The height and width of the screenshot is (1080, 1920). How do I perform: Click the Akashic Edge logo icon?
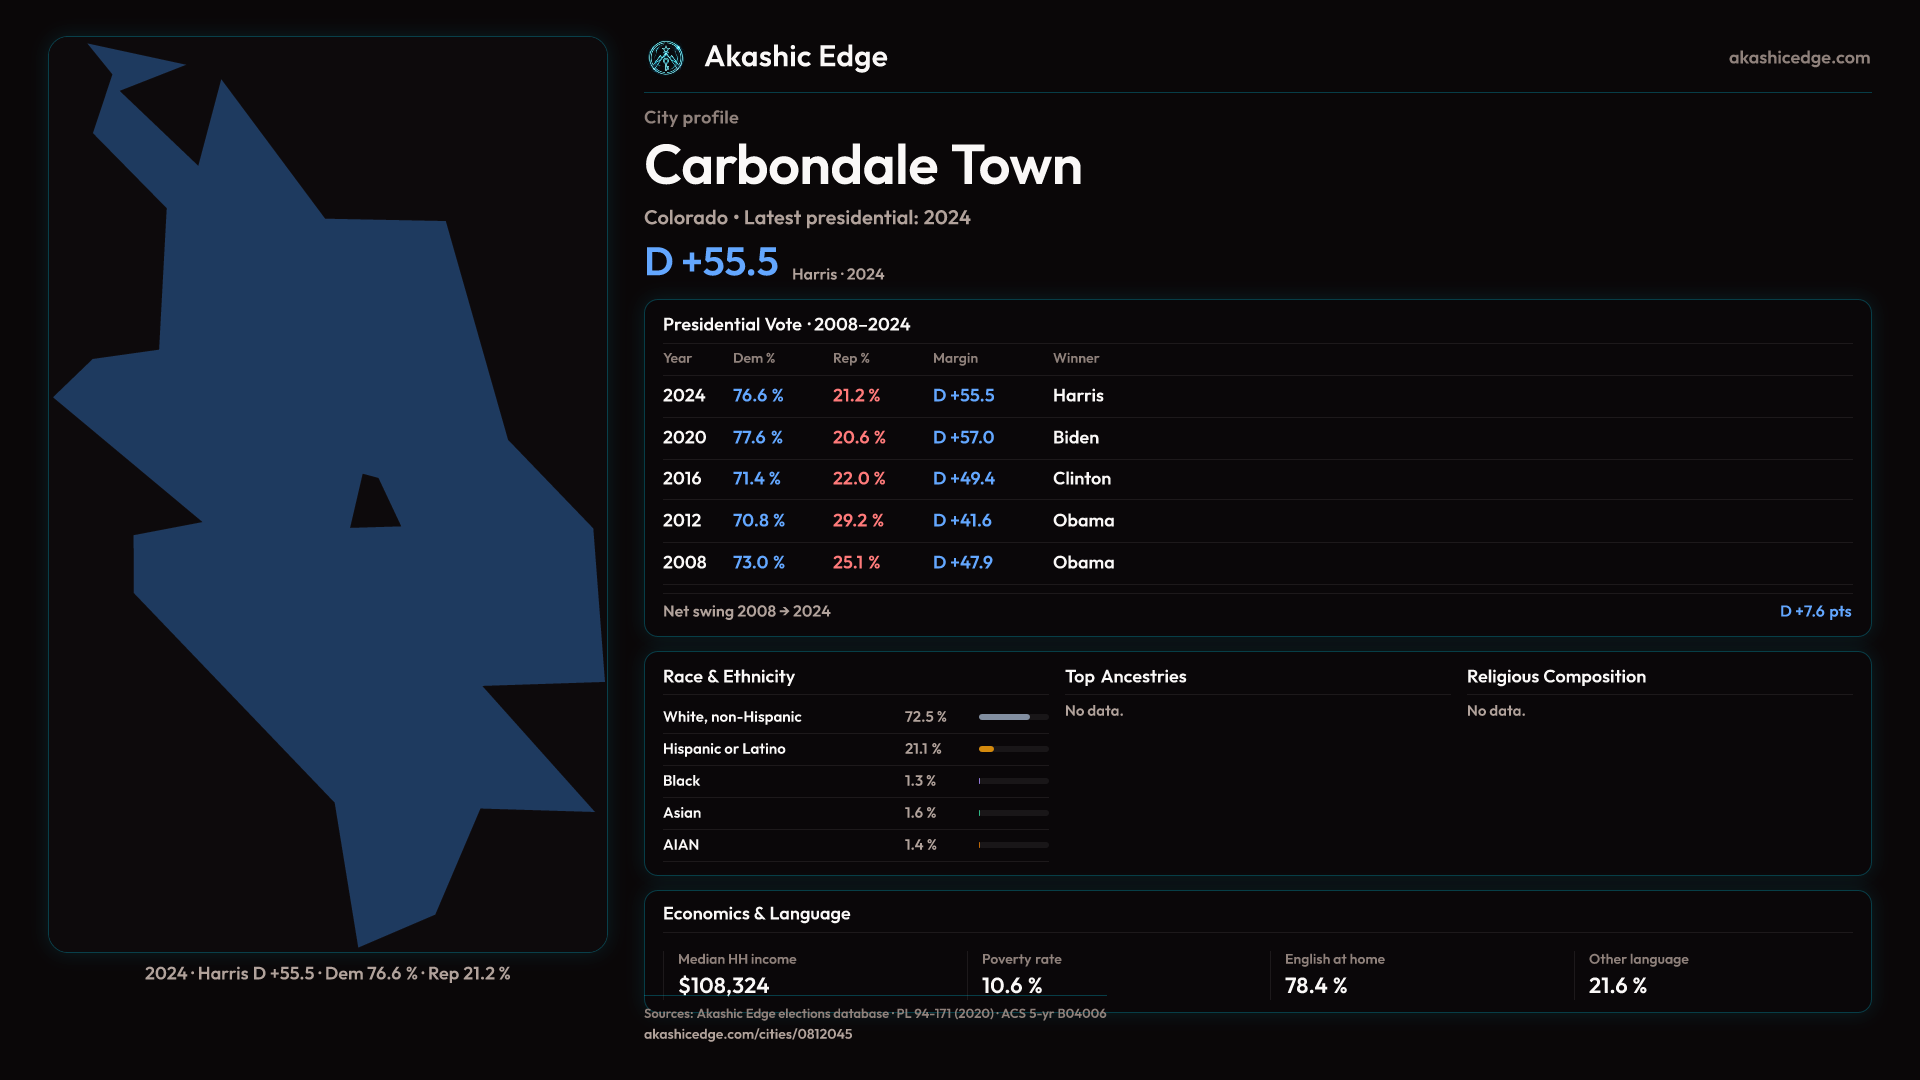tap(665, 58)
